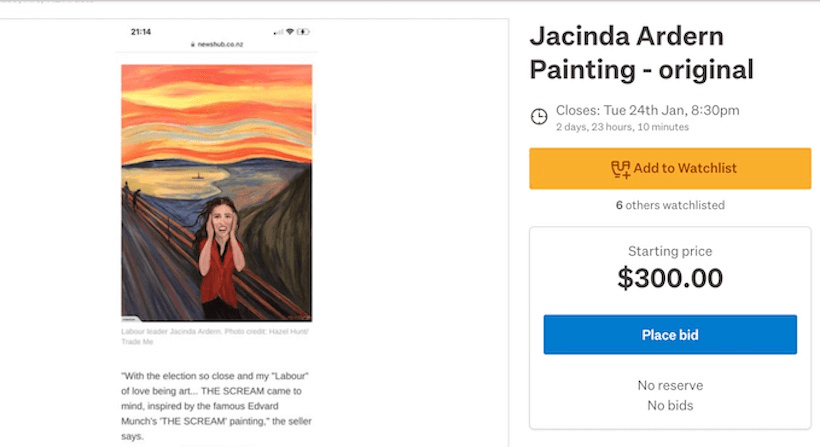Click the clock icon beside closing time

(539, 117)
